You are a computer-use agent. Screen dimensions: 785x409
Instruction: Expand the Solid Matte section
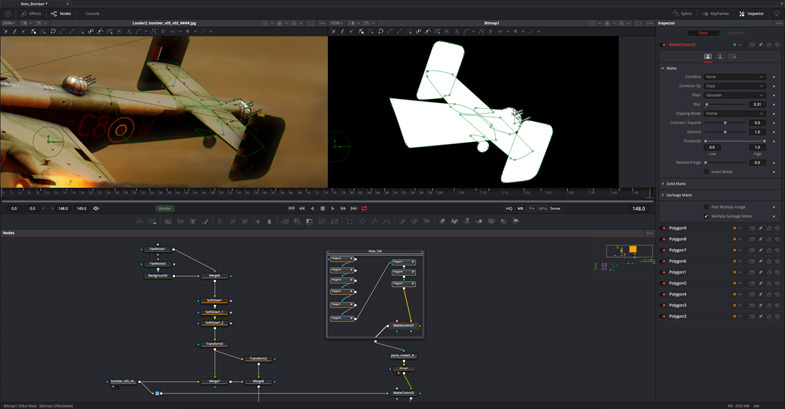[x=676, y=184]
